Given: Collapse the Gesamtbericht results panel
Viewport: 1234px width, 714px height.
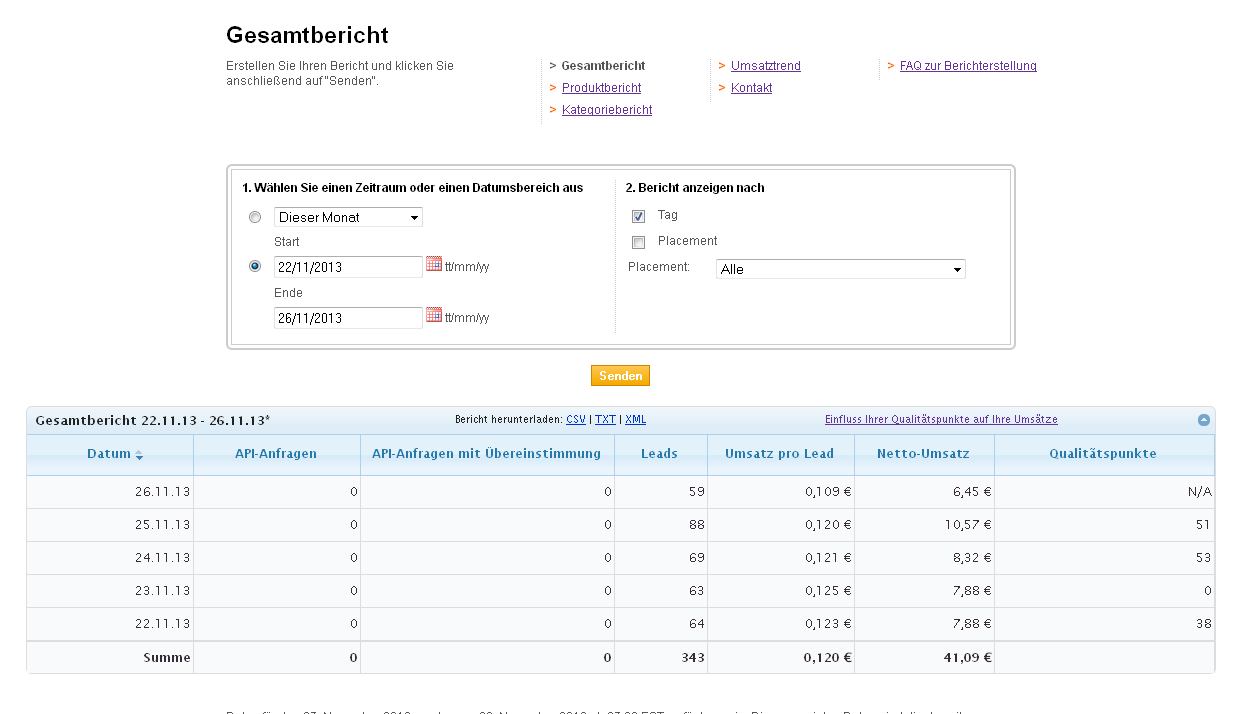Looking at the screenshot, I should point(1204,420).
